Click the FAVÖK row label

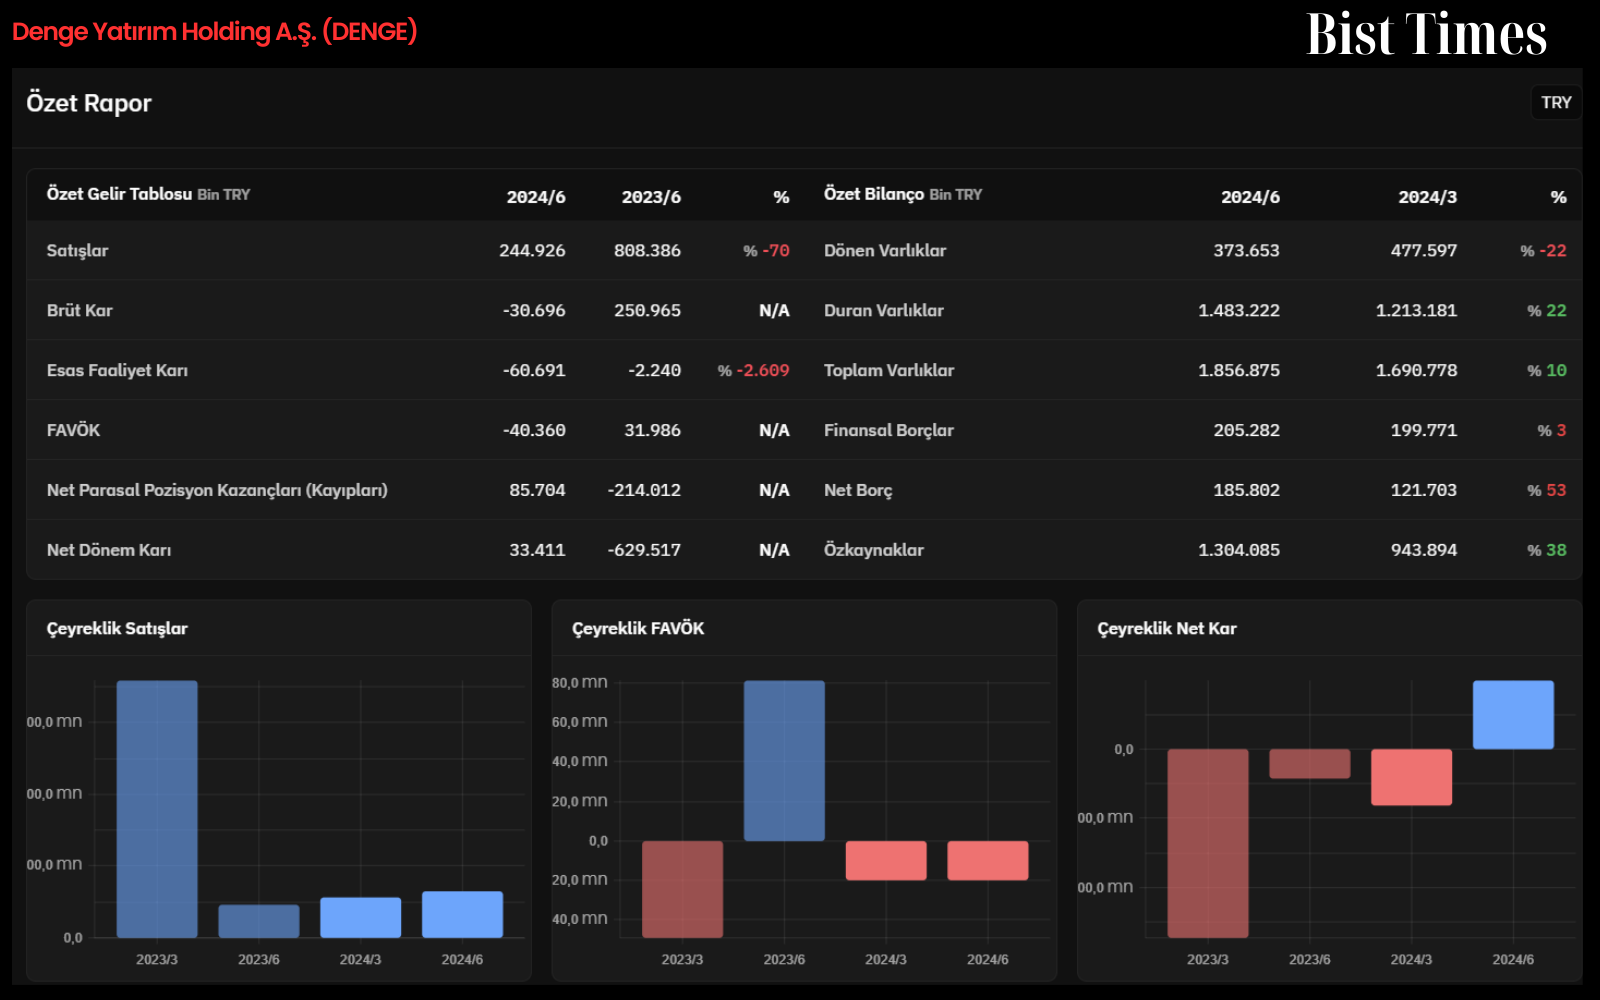tap(73, 430)
